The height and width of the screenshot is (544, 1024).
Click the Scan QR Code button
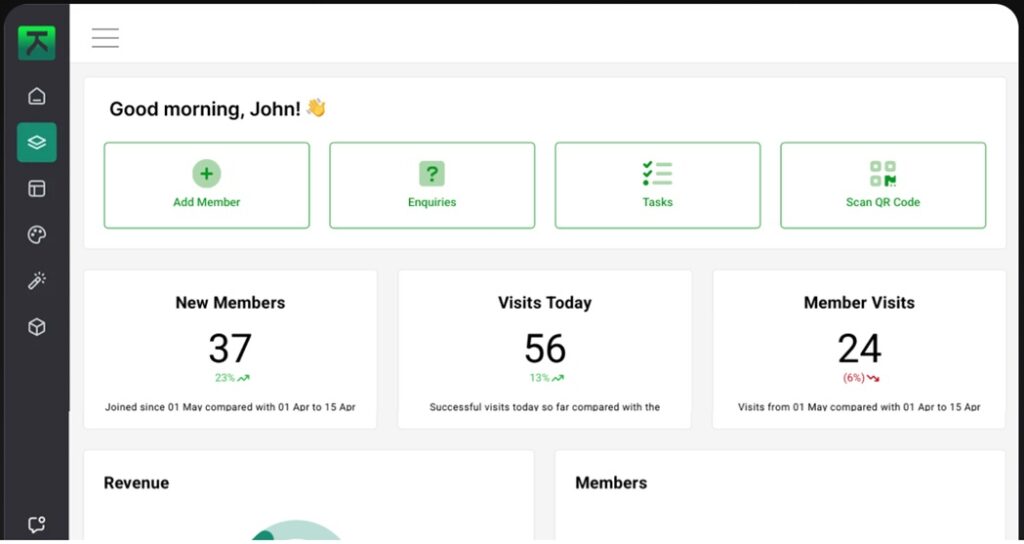(x=883, y=185)
